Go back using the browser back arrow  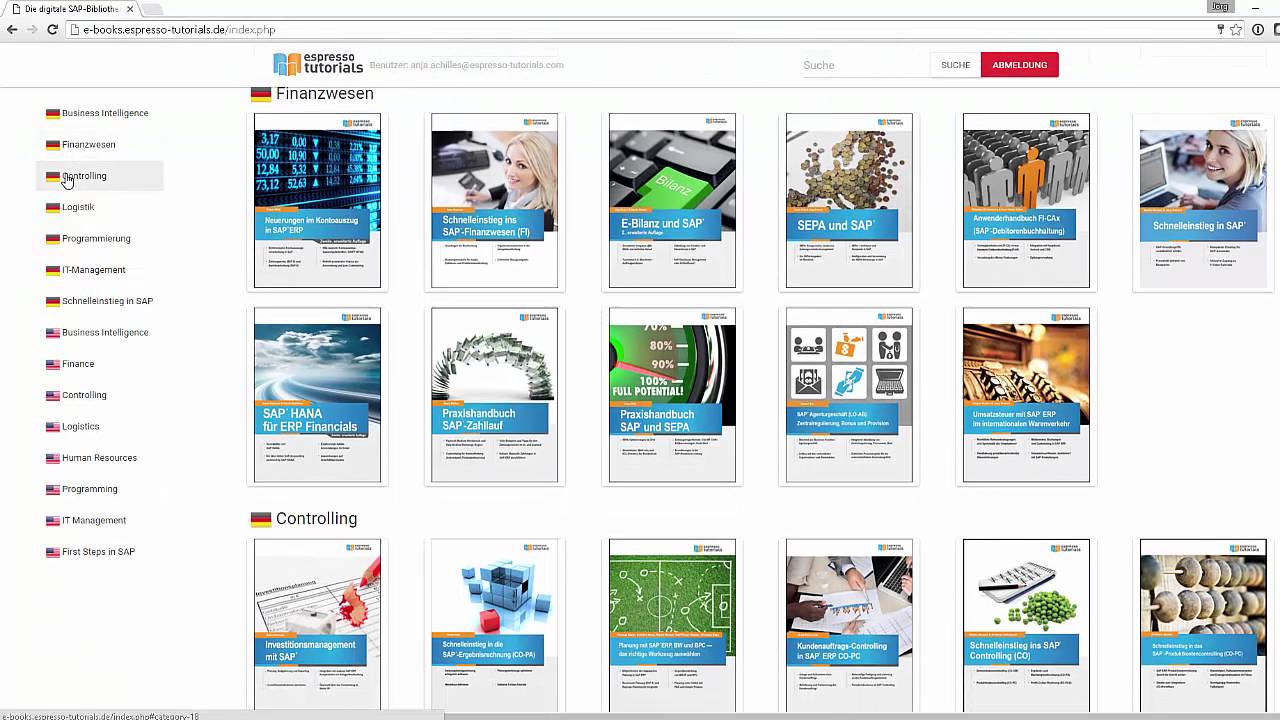pyautogui.click(x=12, y=30)
